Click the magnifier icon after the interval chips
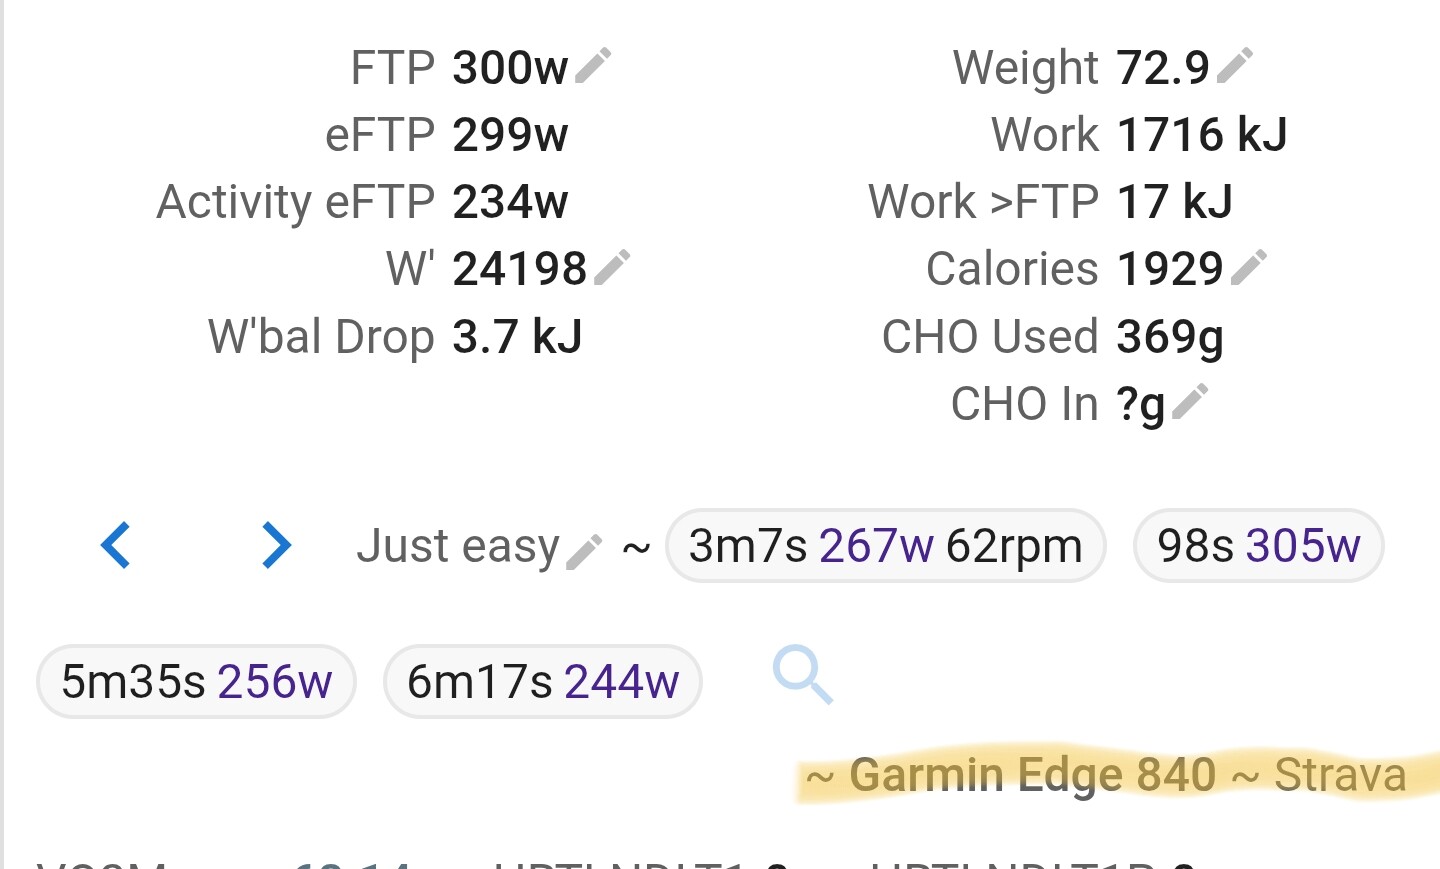This screenshot has width=1440, height=869. click(803, 675)
